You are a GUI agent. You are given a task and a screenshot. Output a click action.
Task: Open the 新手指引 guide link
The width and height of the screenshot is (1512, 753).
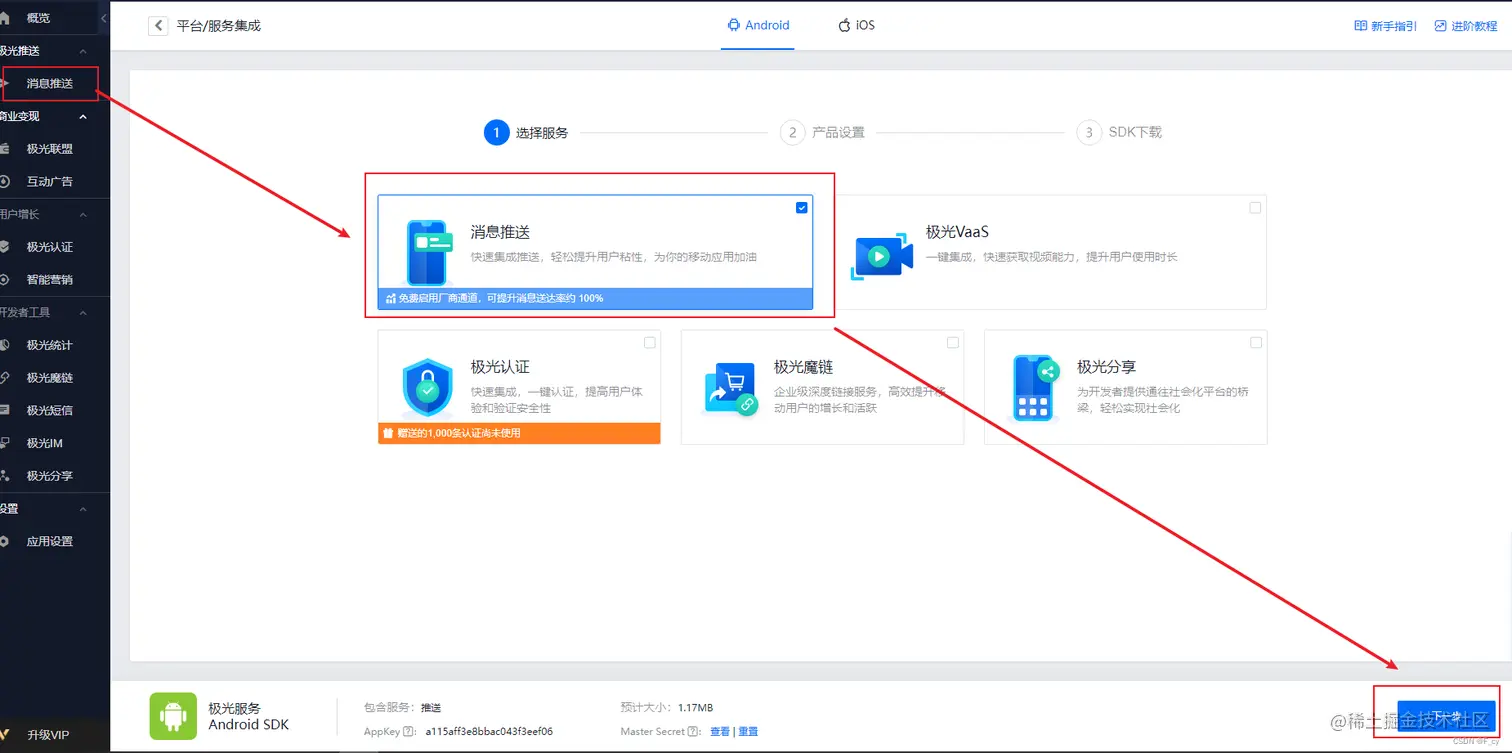(x=1386, y=26)
